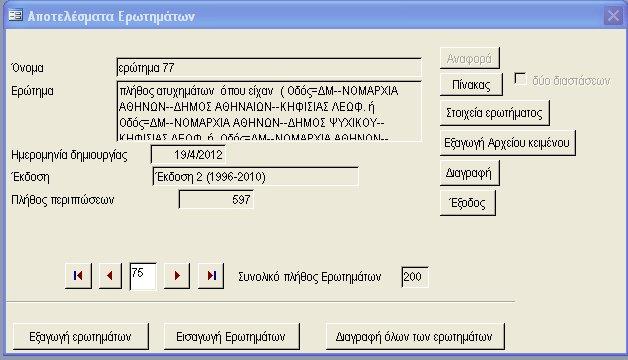Click inside the Ερώτημα text area
The image size is (628, 360).
tap(269, 111)
